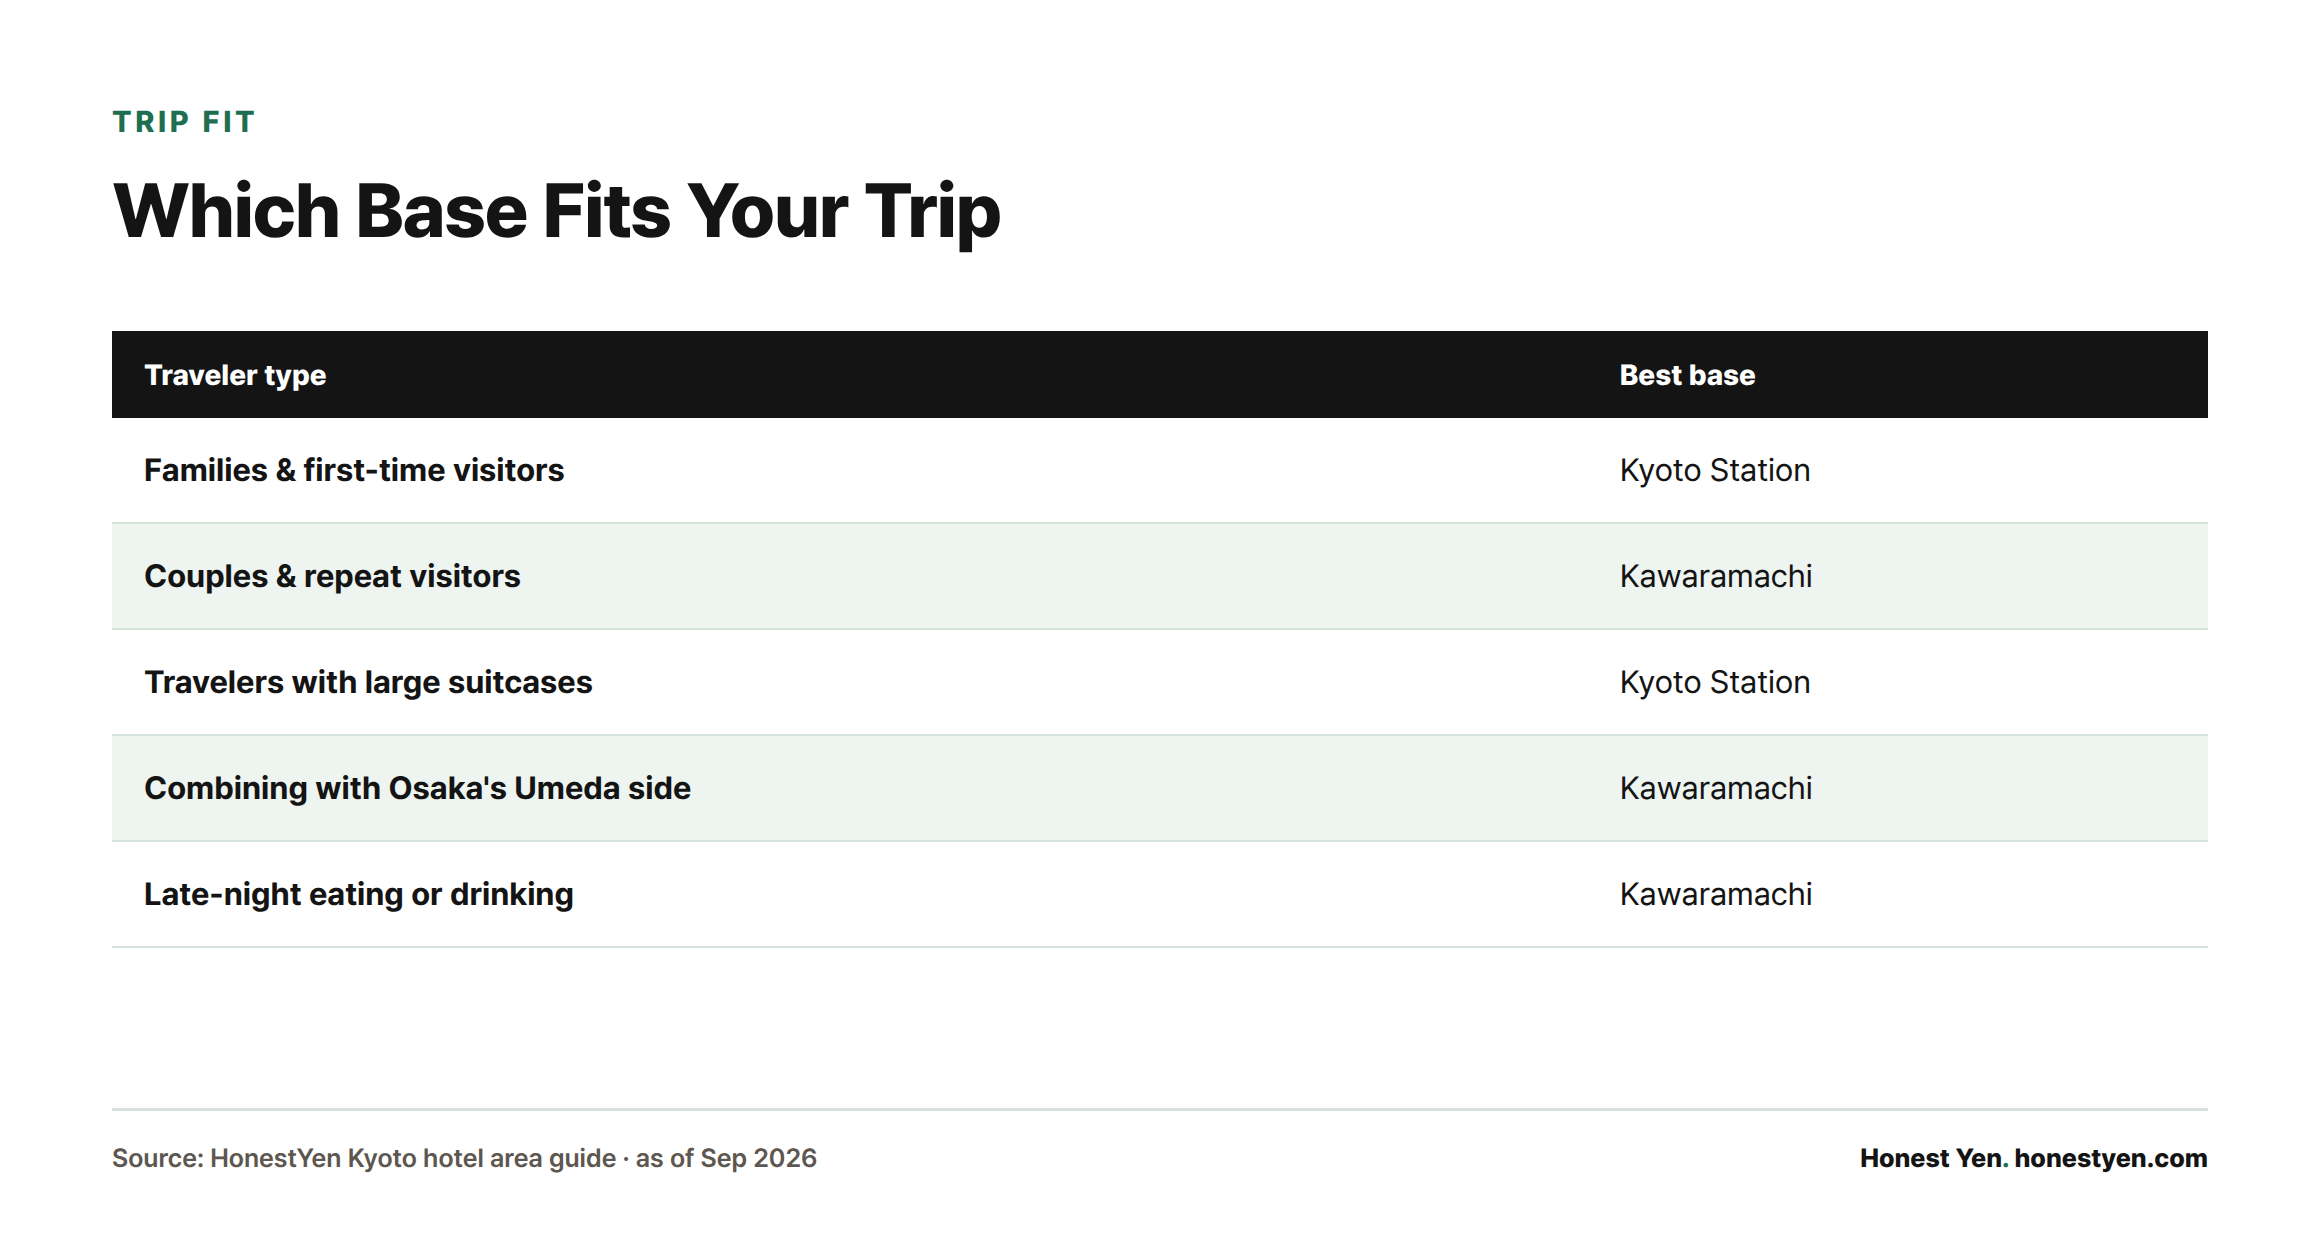
Task: Click the 'Honest Yen.' brand name
Action: click(x=1934, y=1158)
